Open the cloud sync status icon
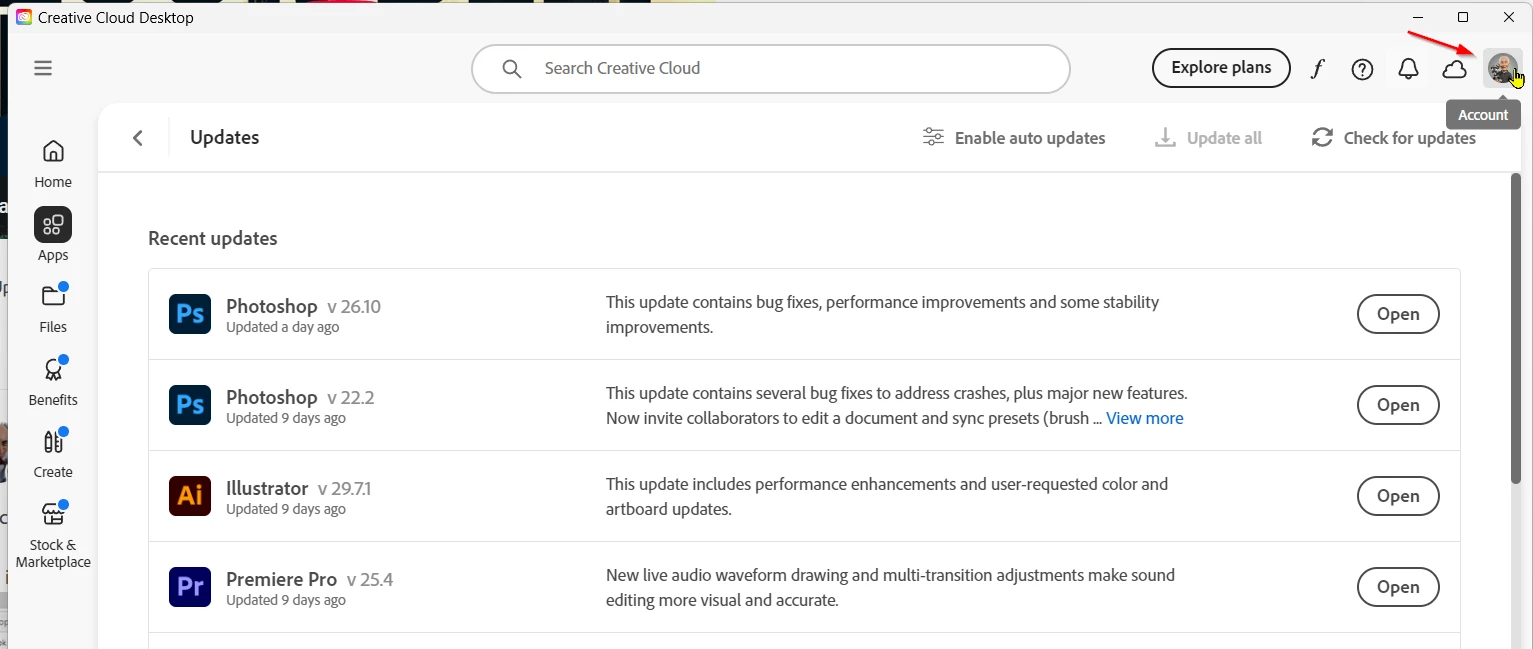1533x649 pixels. (x=1455, y=69)
